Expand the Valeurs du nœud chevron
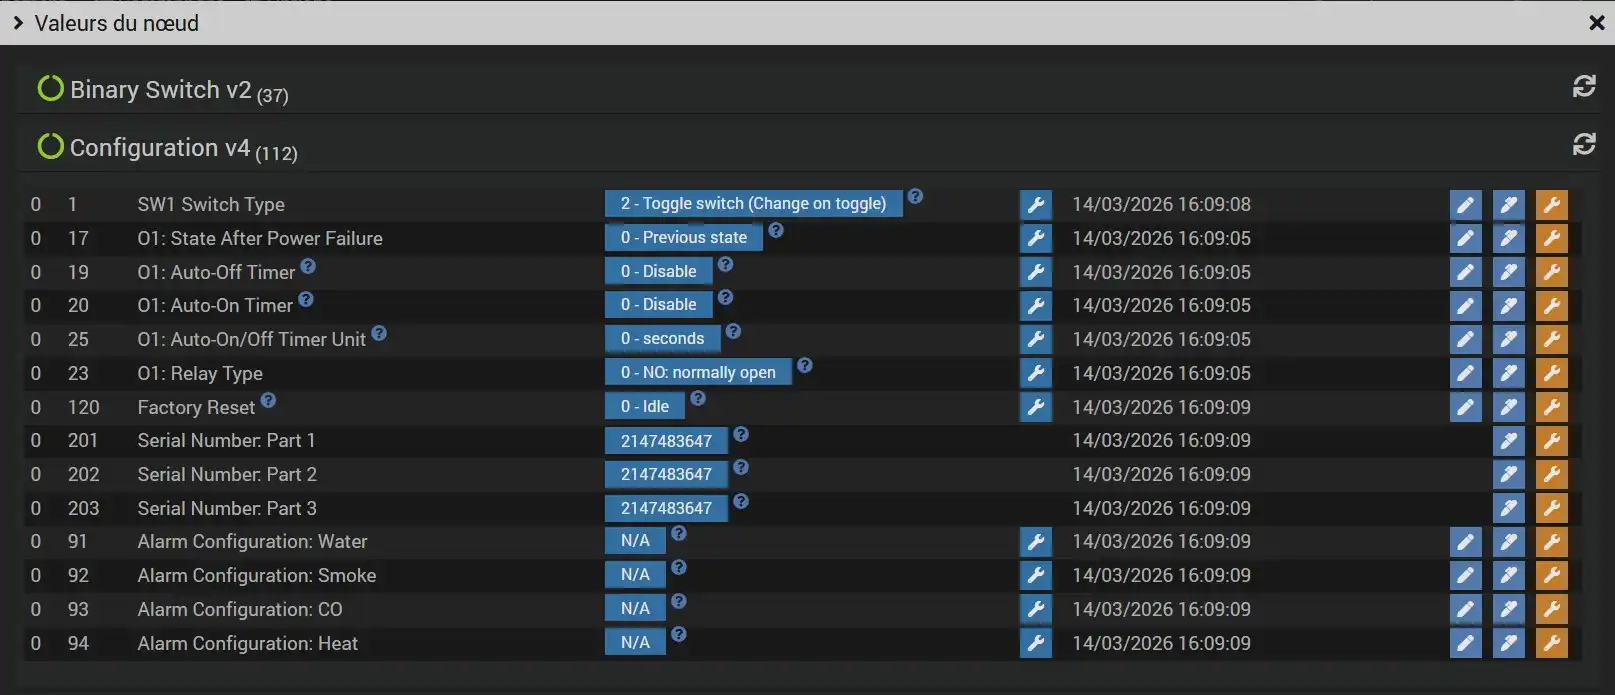This screenshot has width=1615, height=695. 18,23
